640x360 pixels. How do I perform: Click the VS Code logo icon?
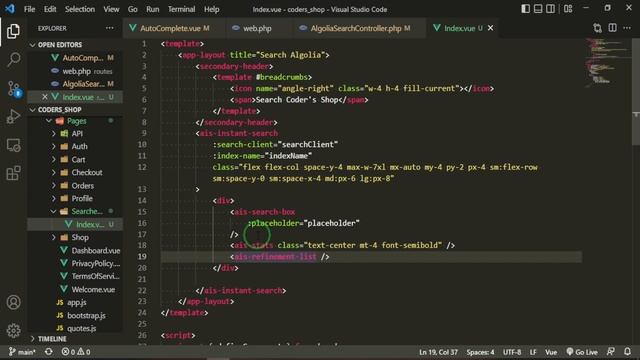point(10,9)
